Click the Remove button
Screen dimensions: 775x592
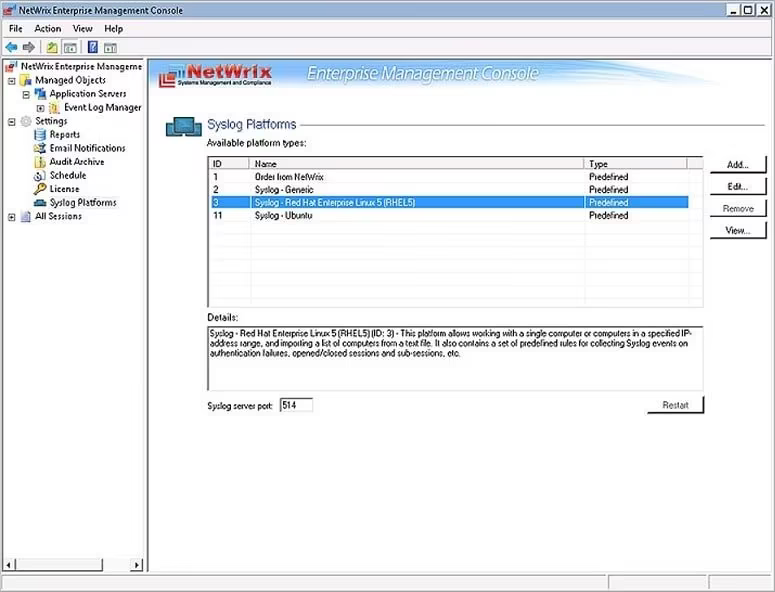[738, 209]
